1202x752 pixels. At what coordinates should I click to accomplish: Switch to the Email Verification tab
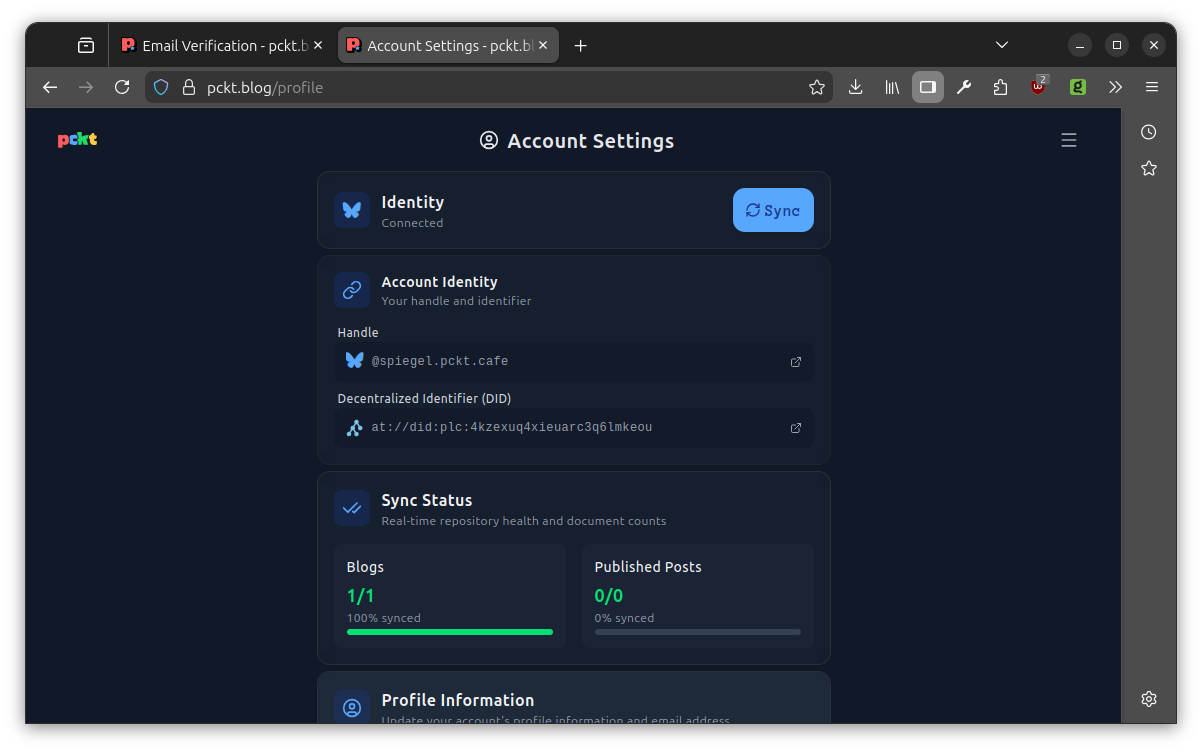[213, 44]
